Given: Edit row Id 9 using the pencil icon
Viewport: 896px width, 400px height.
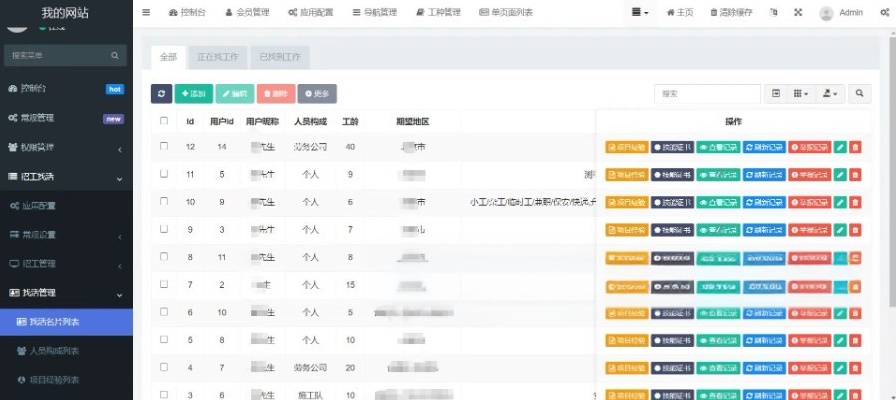Looking at the screenshot, I should tap(840, 230).
